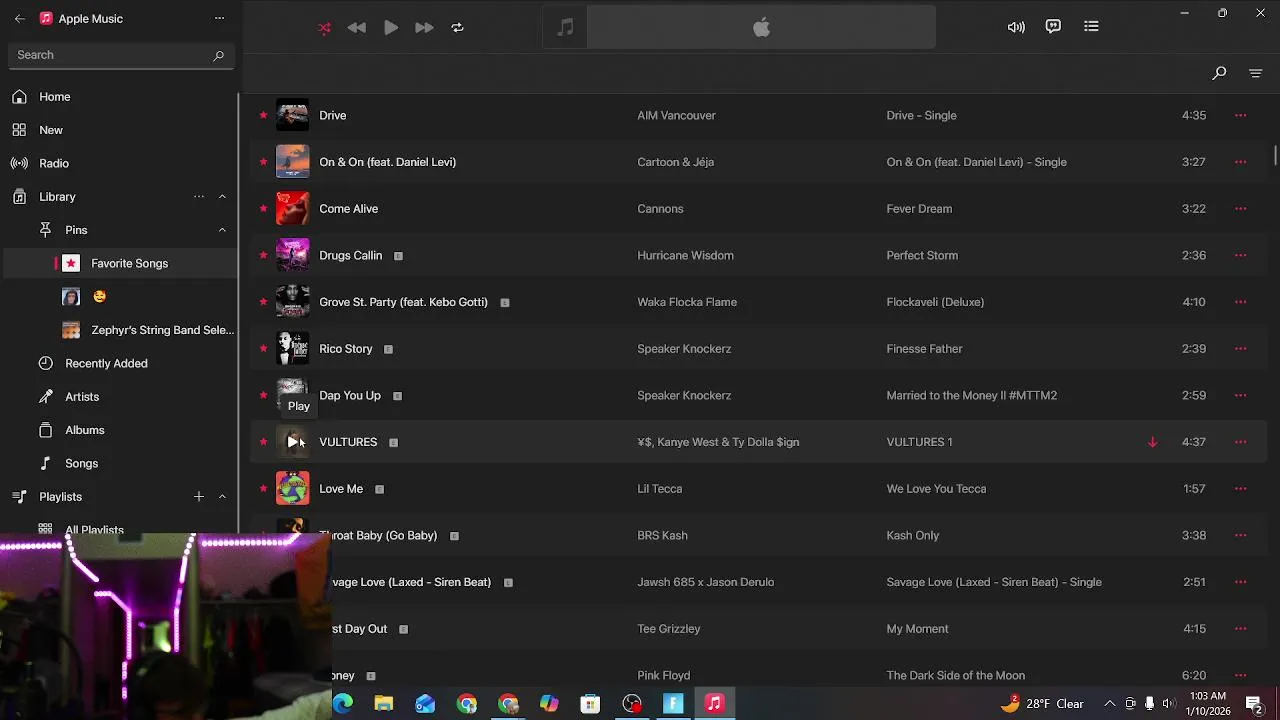Open more options for Come Alive
1280x720 pixels.
(1240, 208)
